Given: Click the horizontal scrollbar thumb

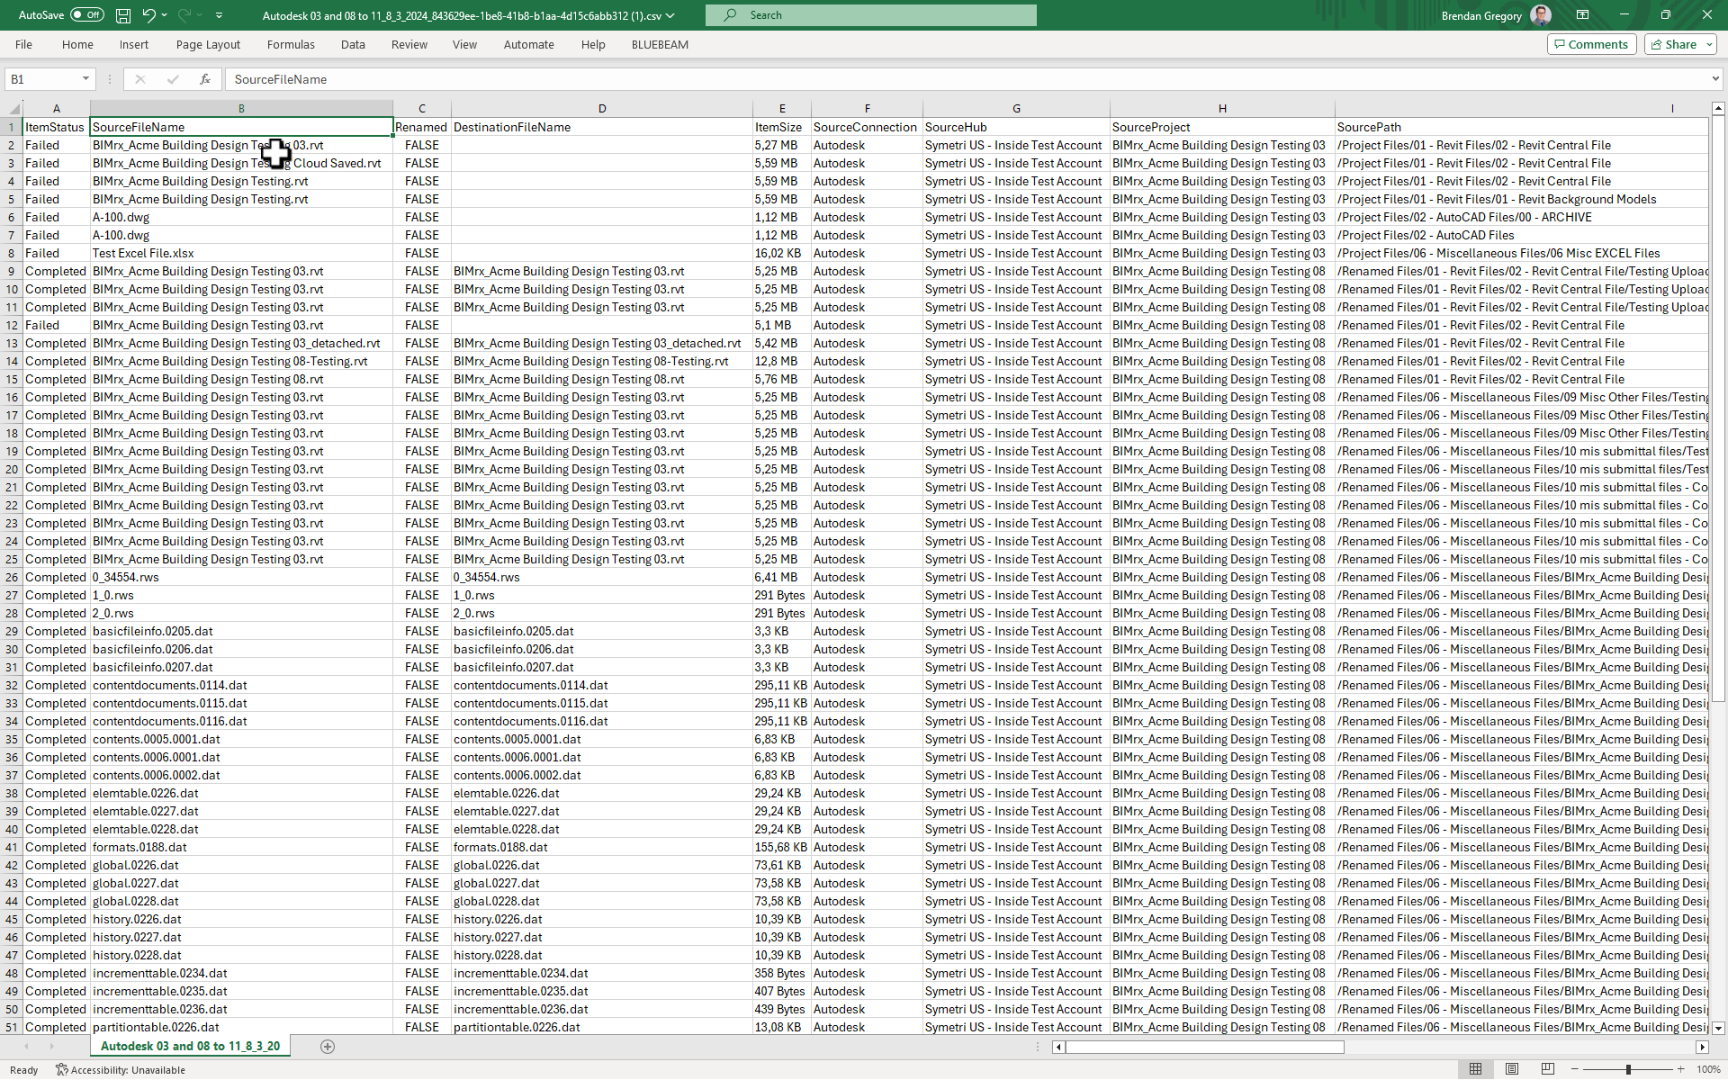Looking at the screenshot, I should tap(1205, 1047).
